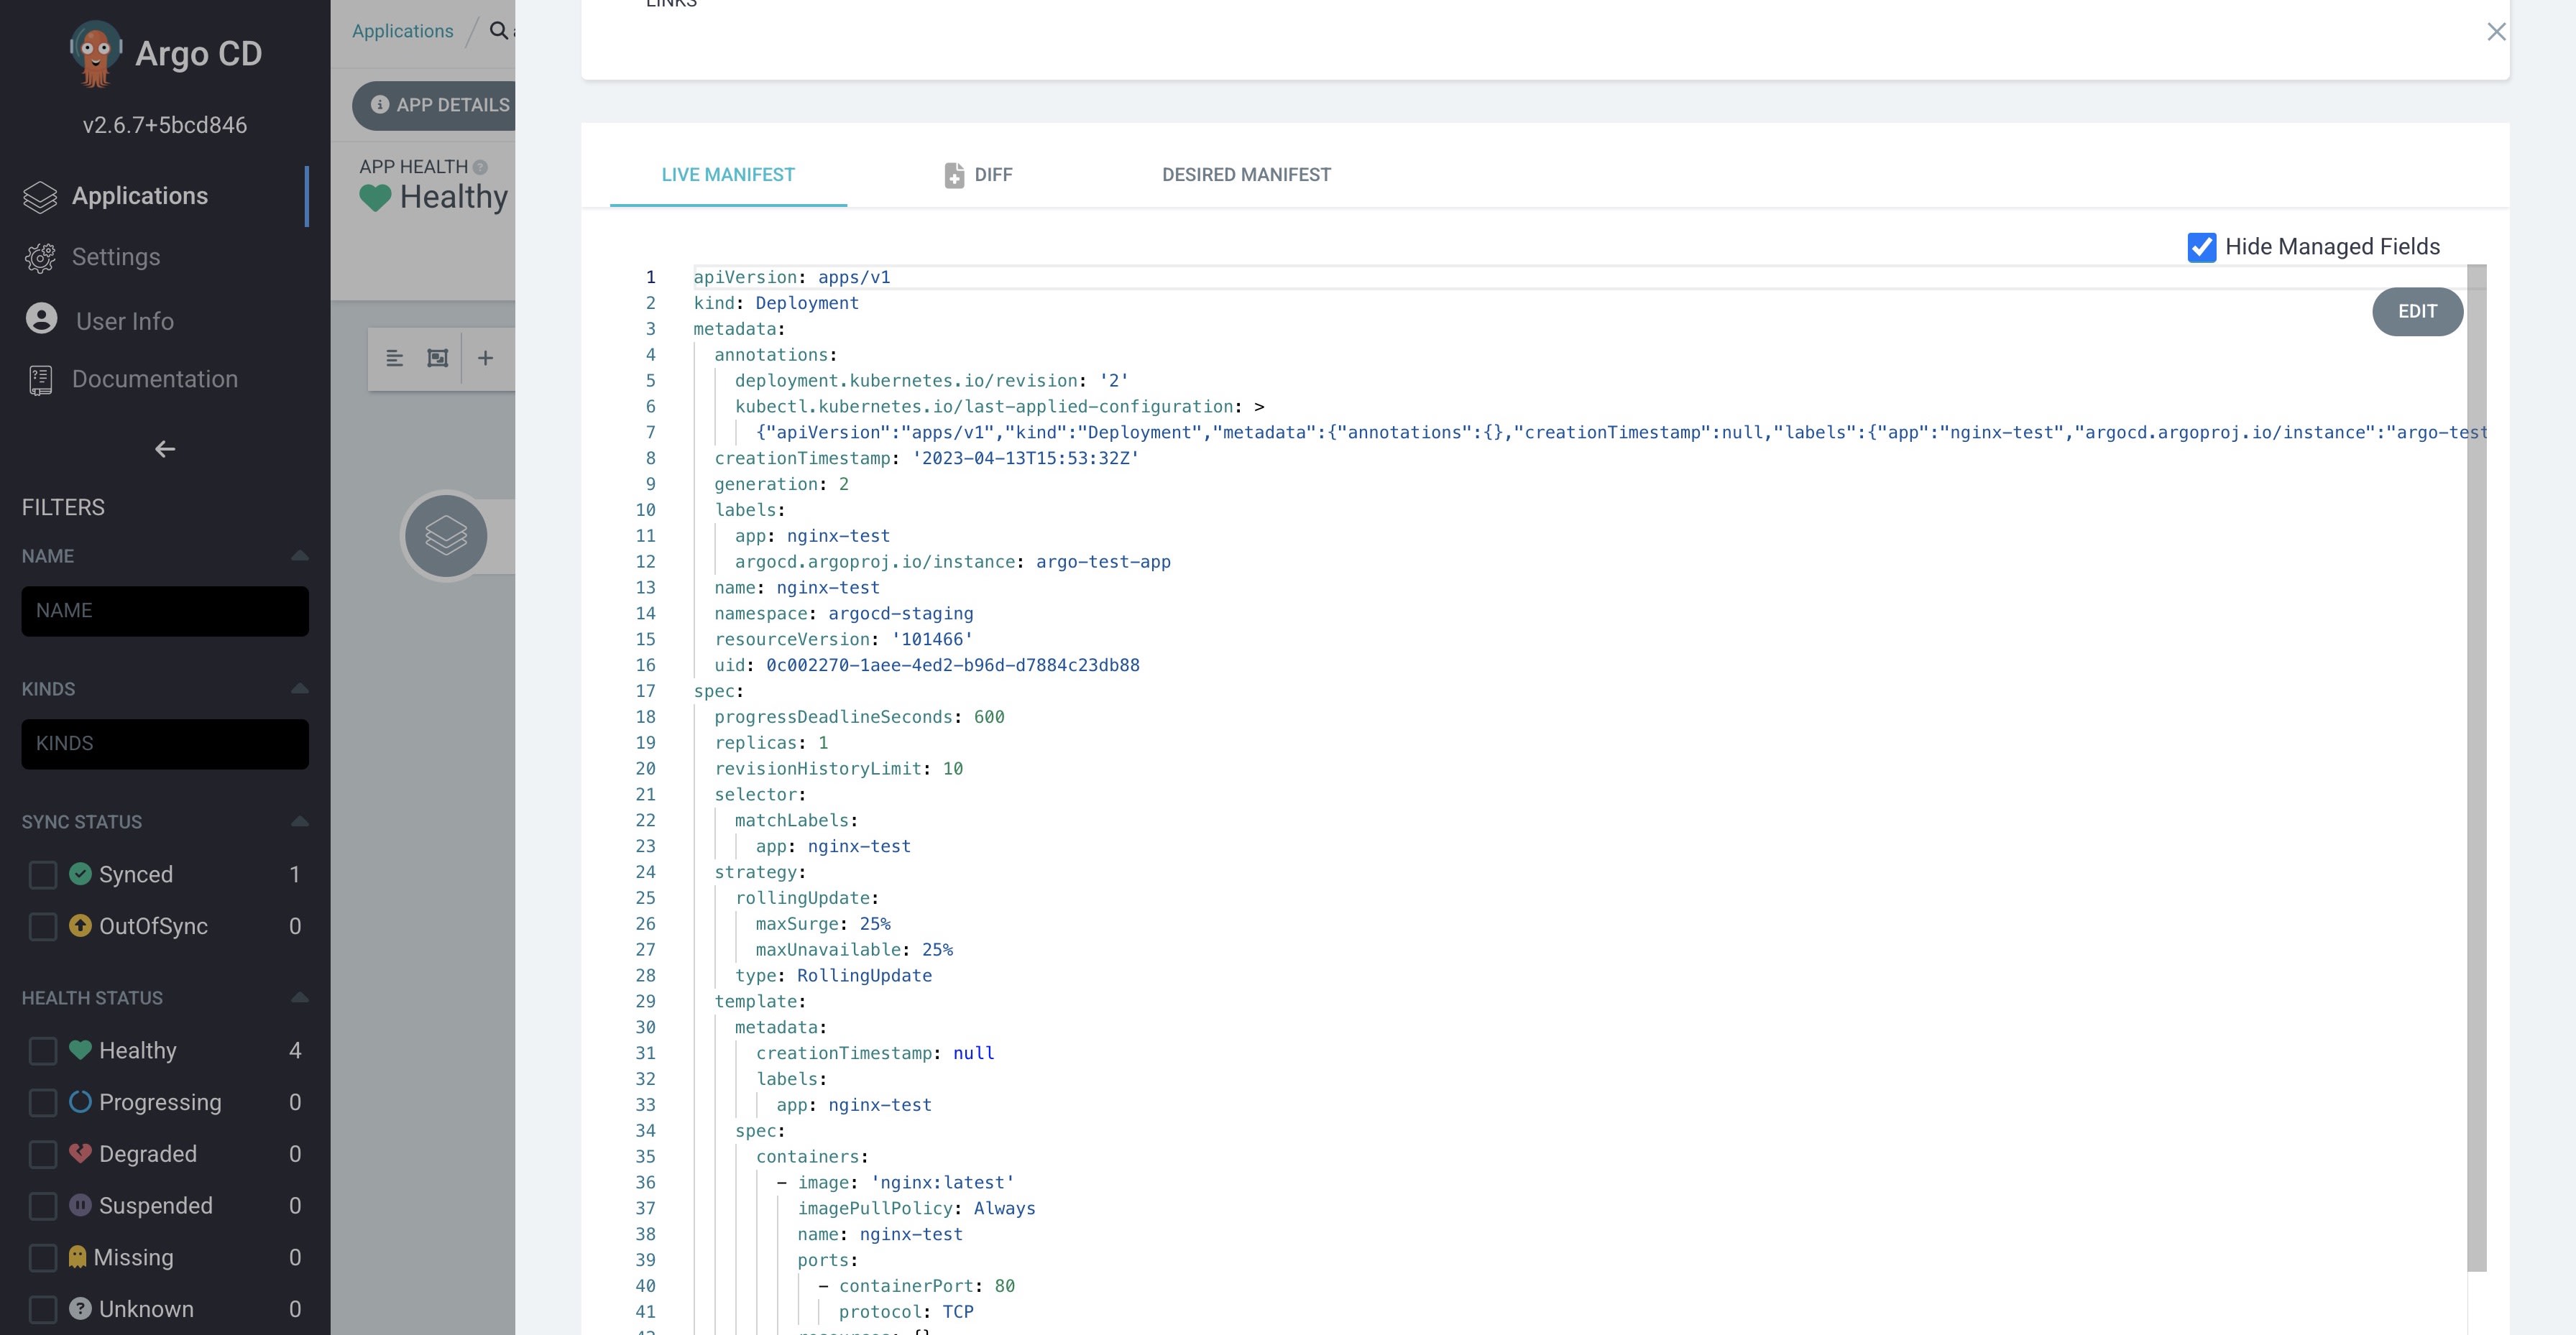Screen dimensions: 2576x1335
Task: Click the Missing ghost icon
Action: (x=77, y=1257)
